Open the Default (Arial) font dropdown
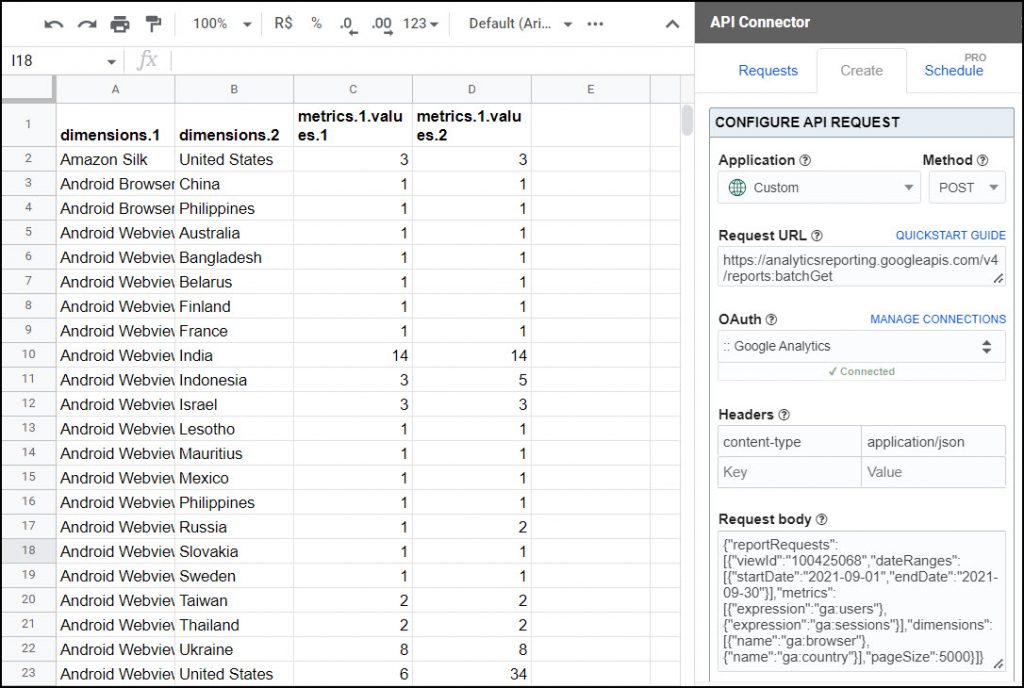 tap(520, 24)
